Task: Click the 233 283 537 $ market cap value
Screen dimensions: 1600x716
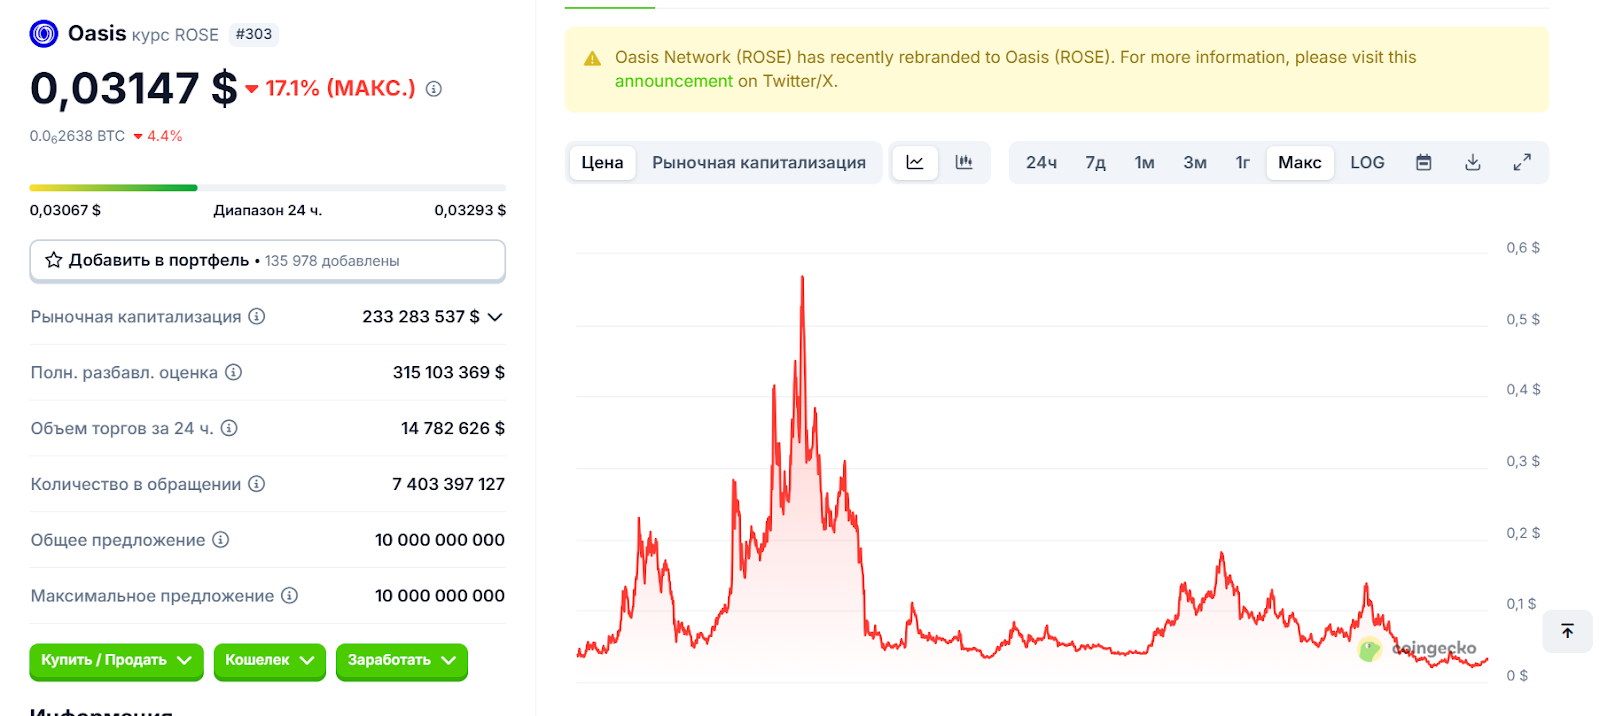Action: [421, 316]
